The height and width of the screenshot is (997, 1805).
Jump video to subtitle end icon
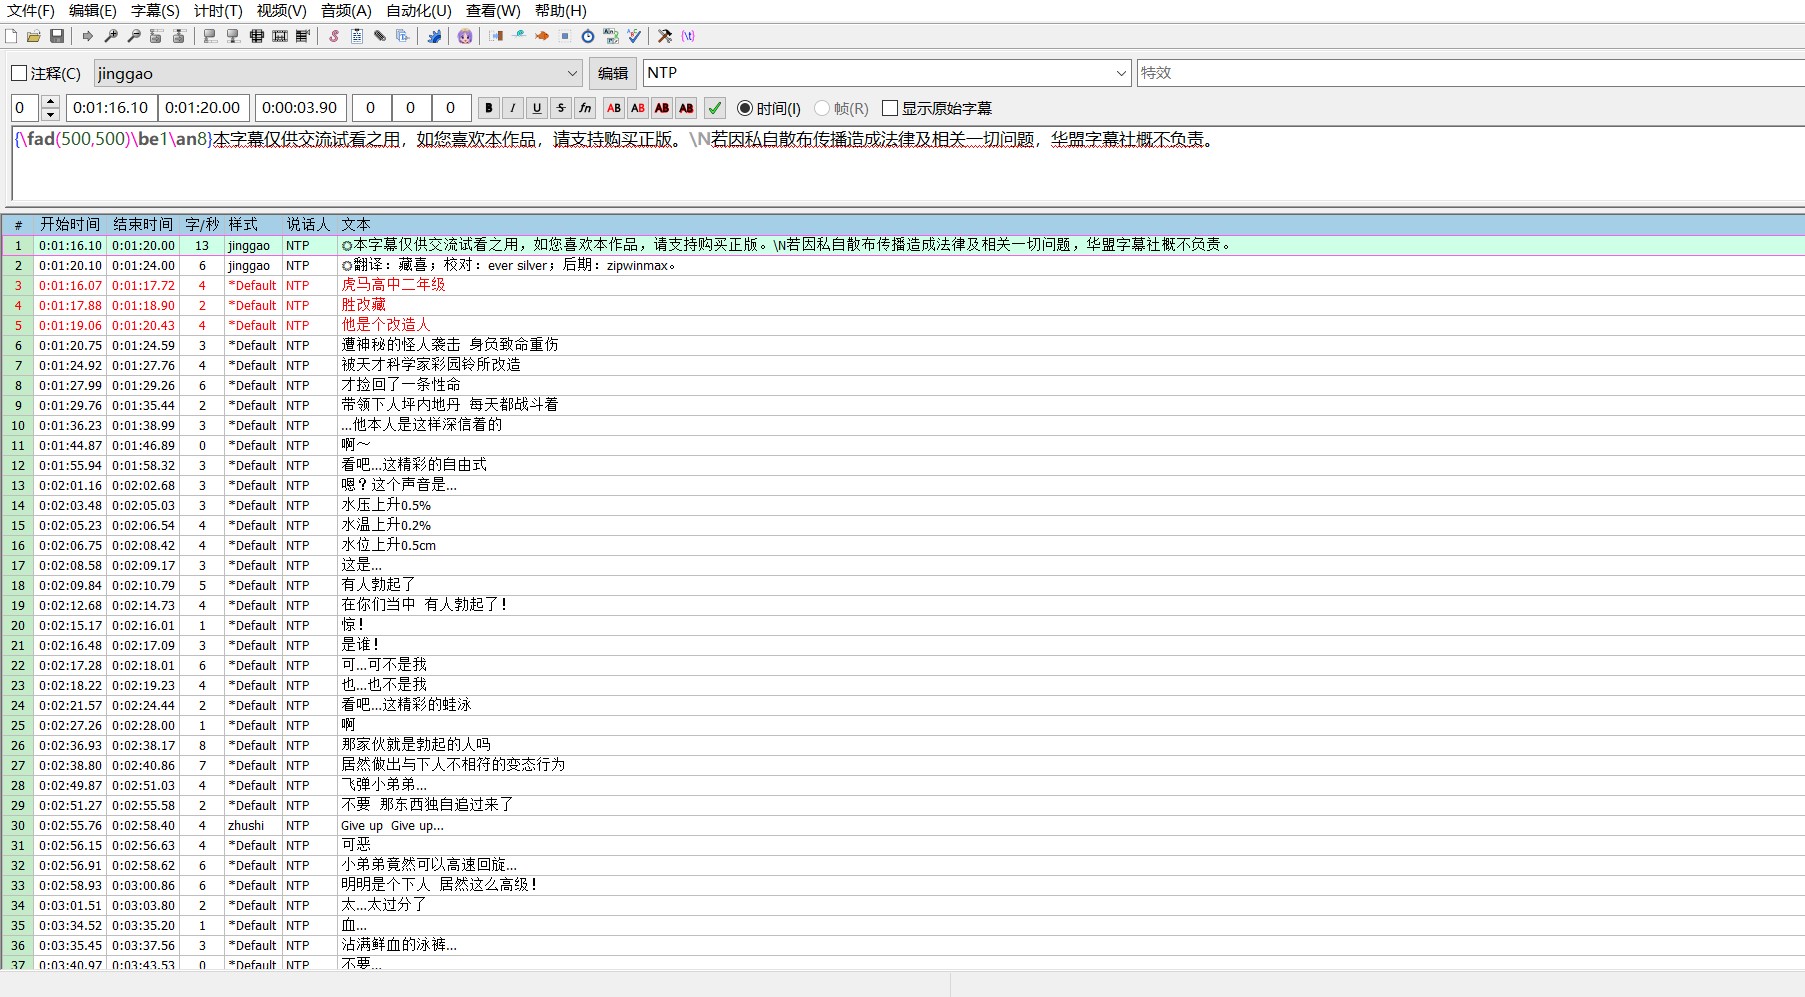click(x=179, y=36)
